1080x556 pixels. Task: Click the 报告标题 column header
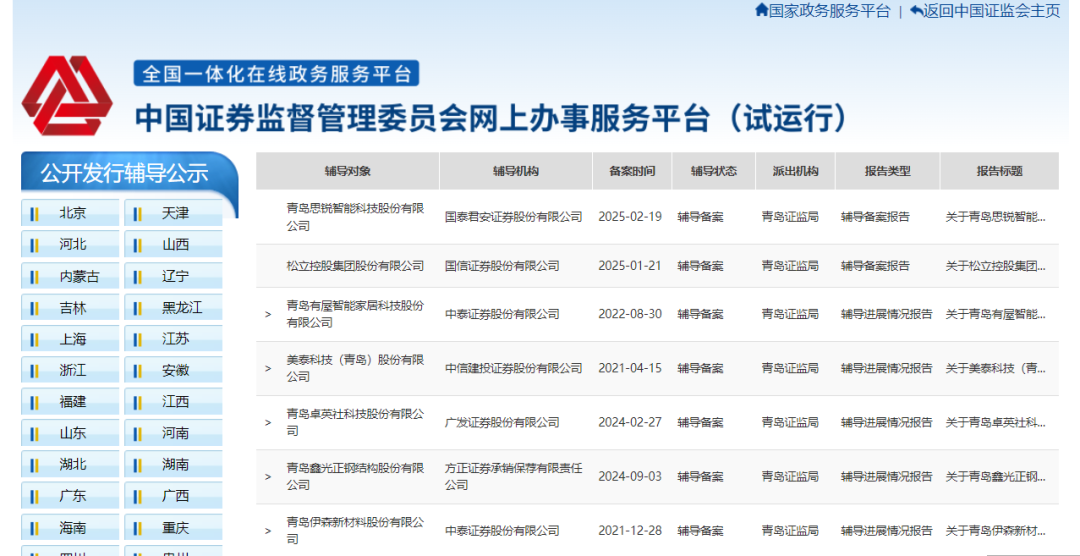[999, 172]
